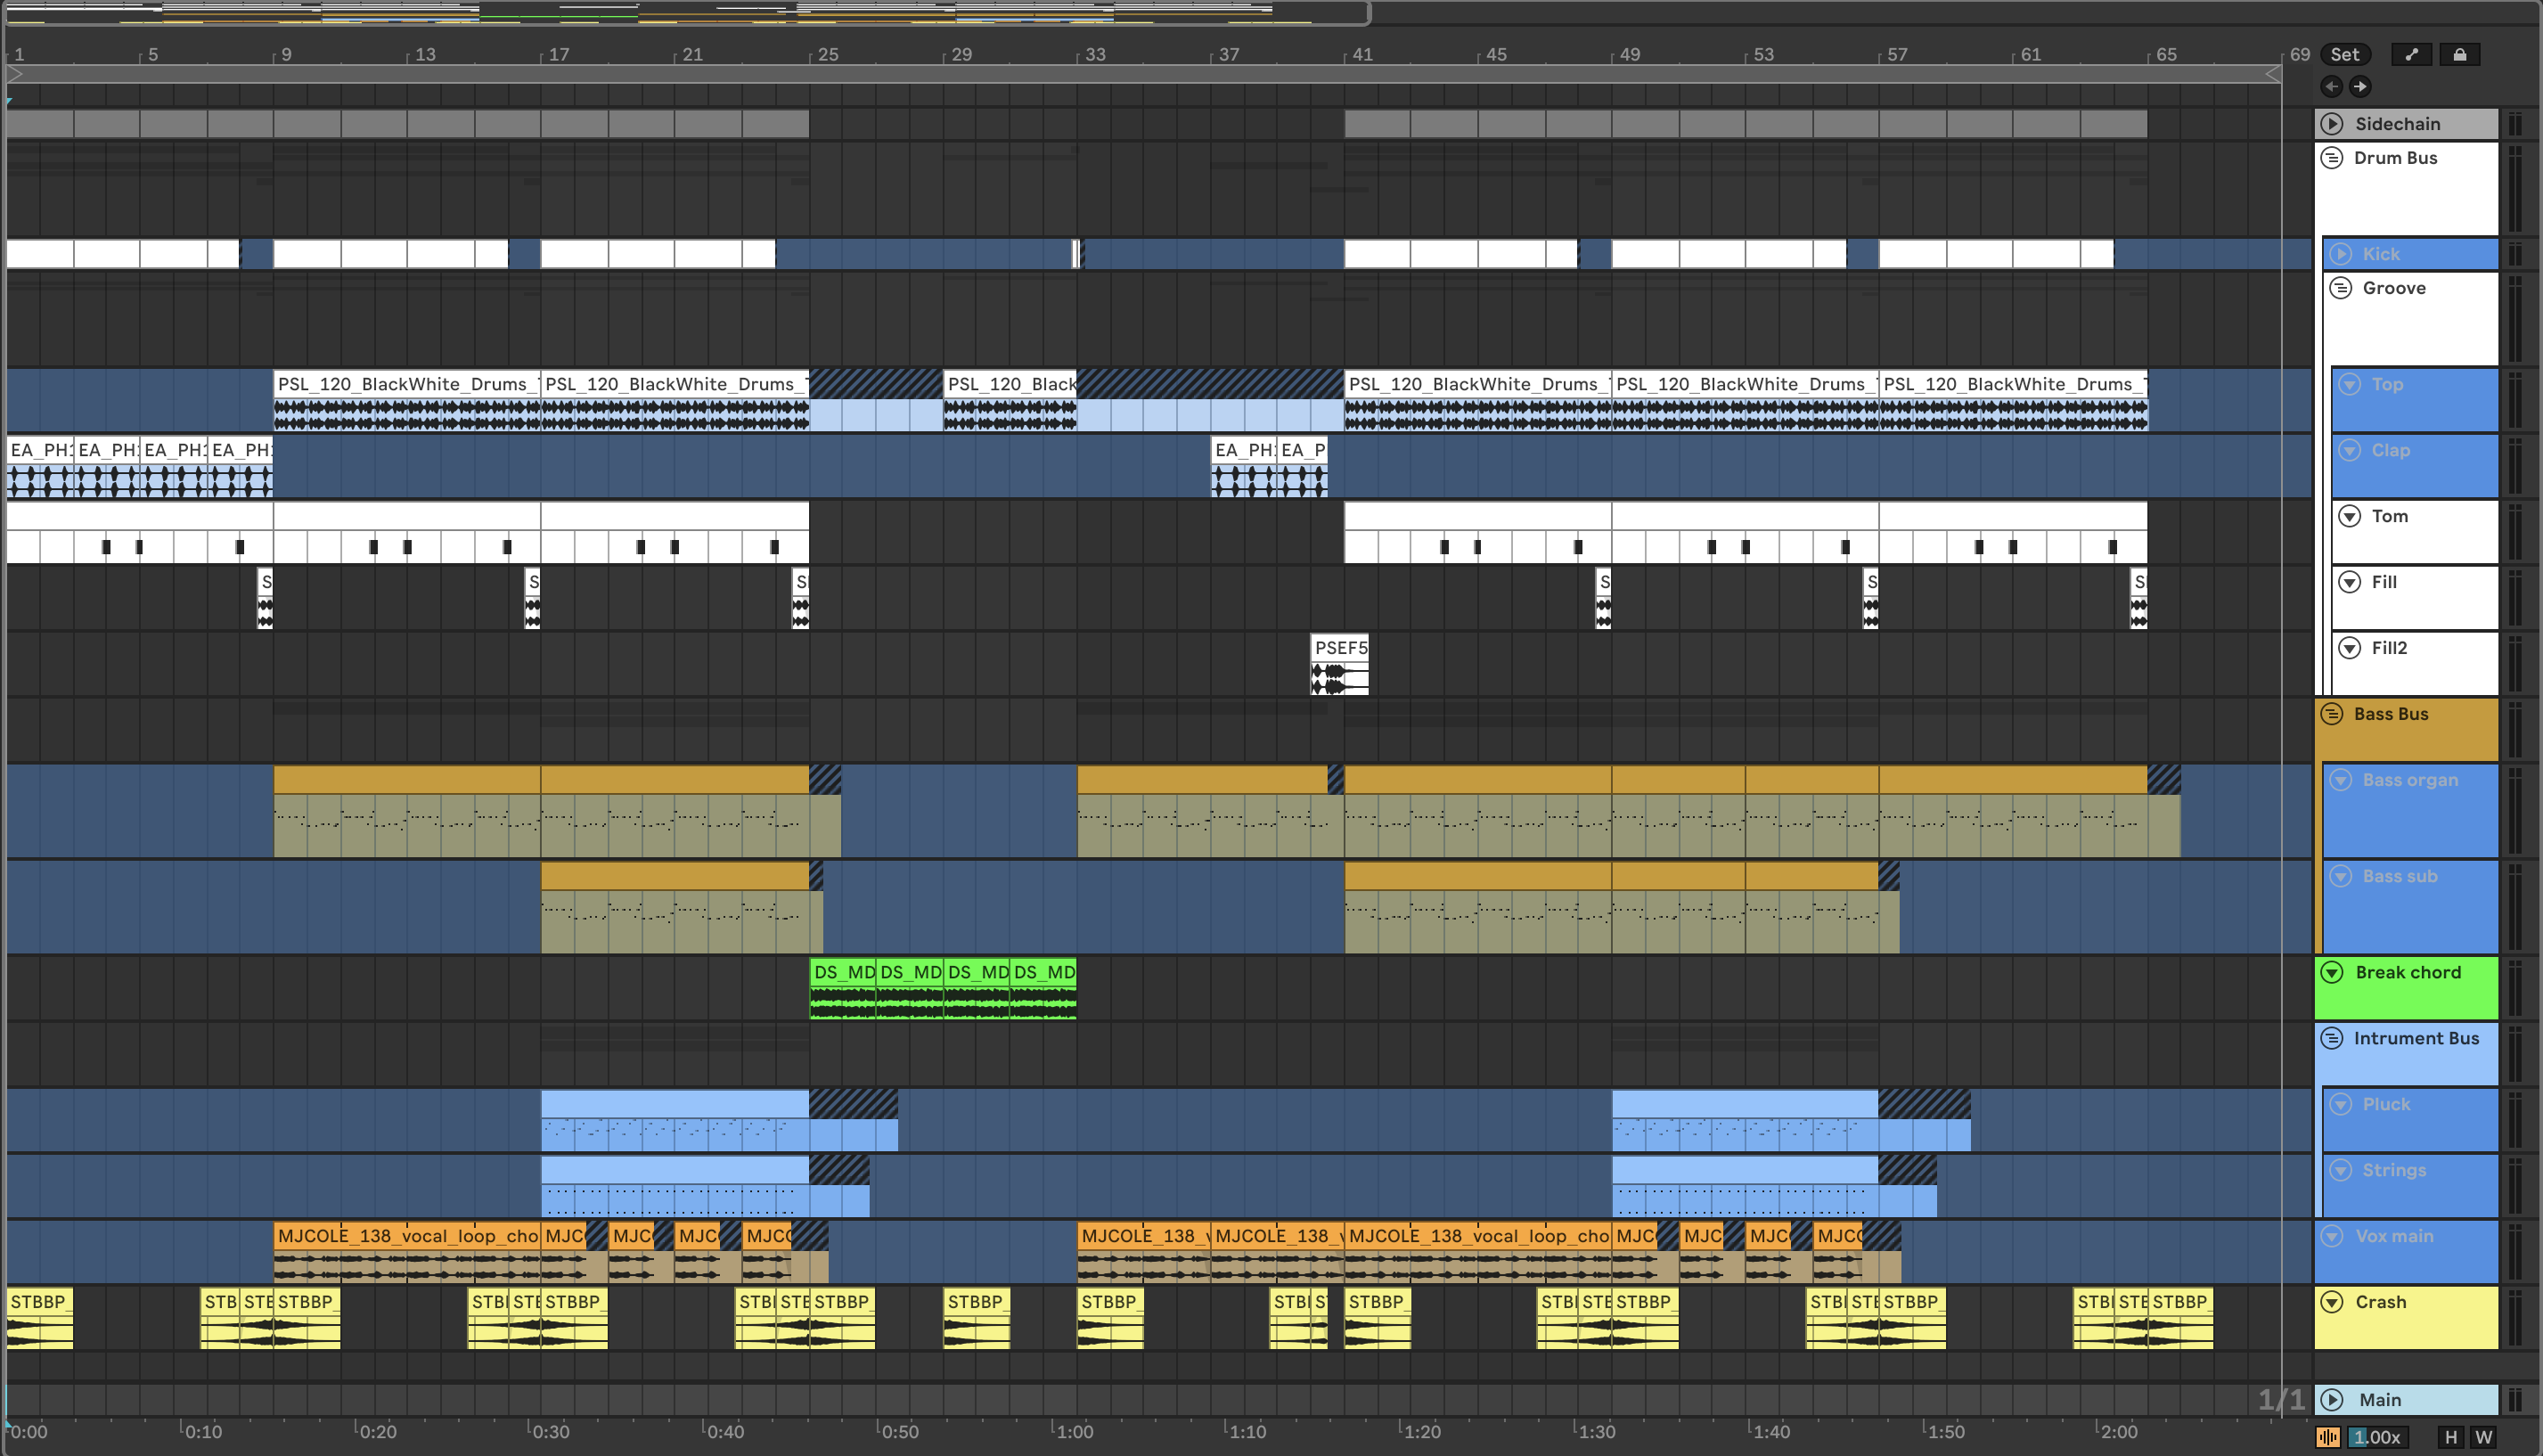The height and width of the screenshot is (1456, 2543).
Task: Fold the Crash track
Action: pyautogui.click(x=2332, y=1302)
